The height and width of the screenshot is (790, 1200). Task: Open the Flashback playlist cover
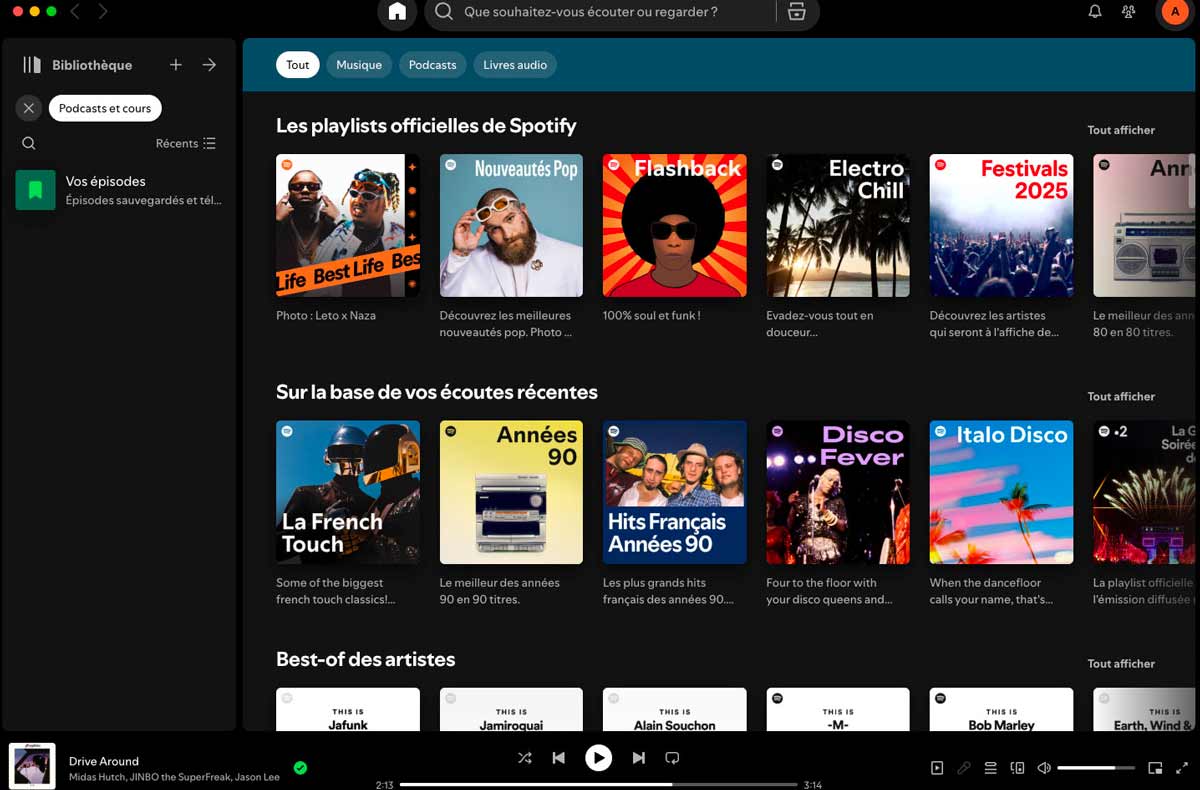675,225
